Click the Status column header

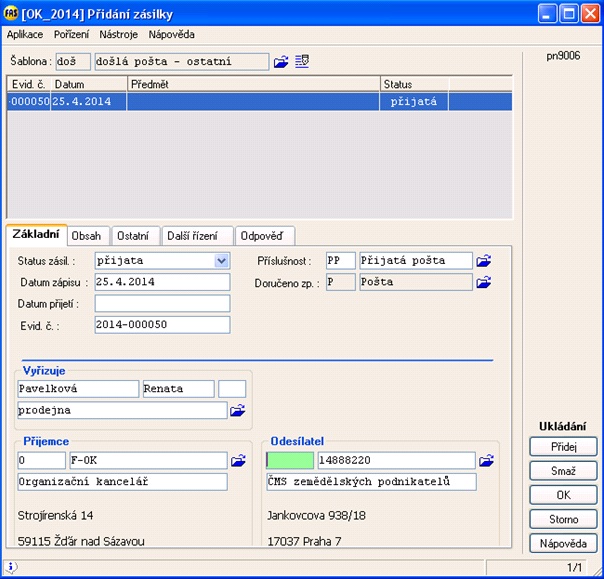click(x=414, y=84)
